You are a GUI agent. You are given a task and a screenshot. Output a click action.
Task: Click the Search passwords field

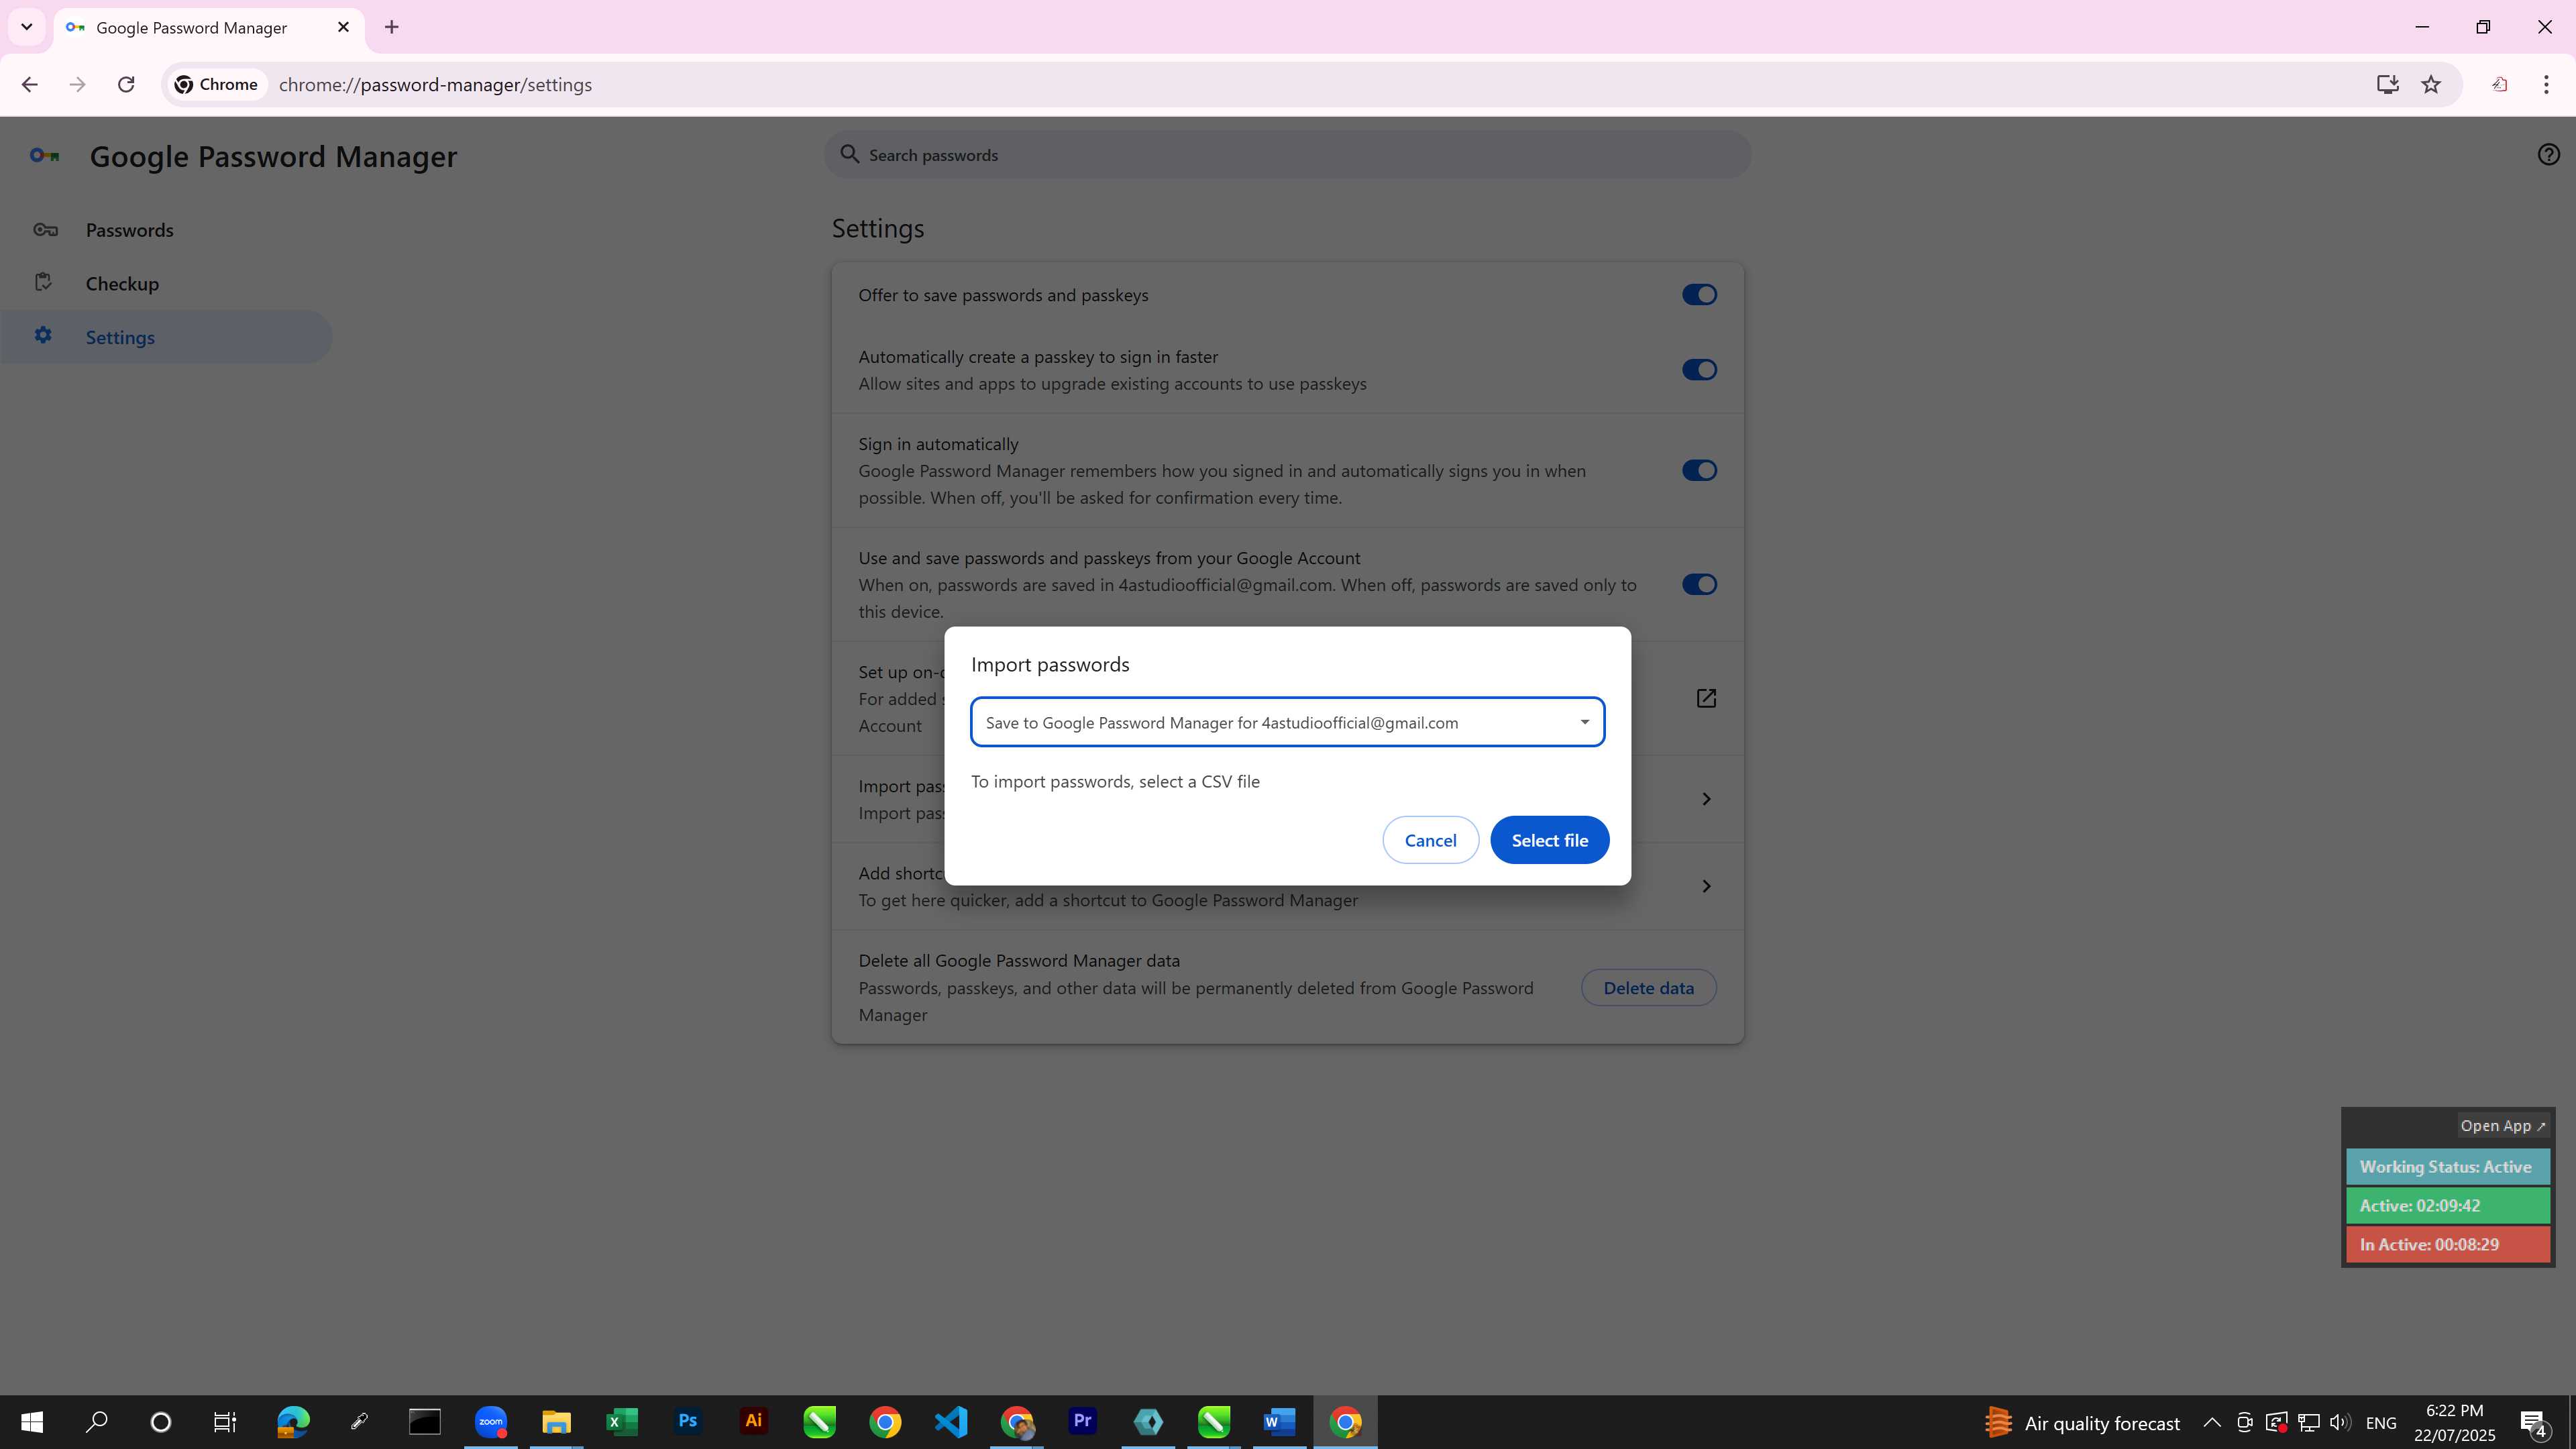point(1287,155)
